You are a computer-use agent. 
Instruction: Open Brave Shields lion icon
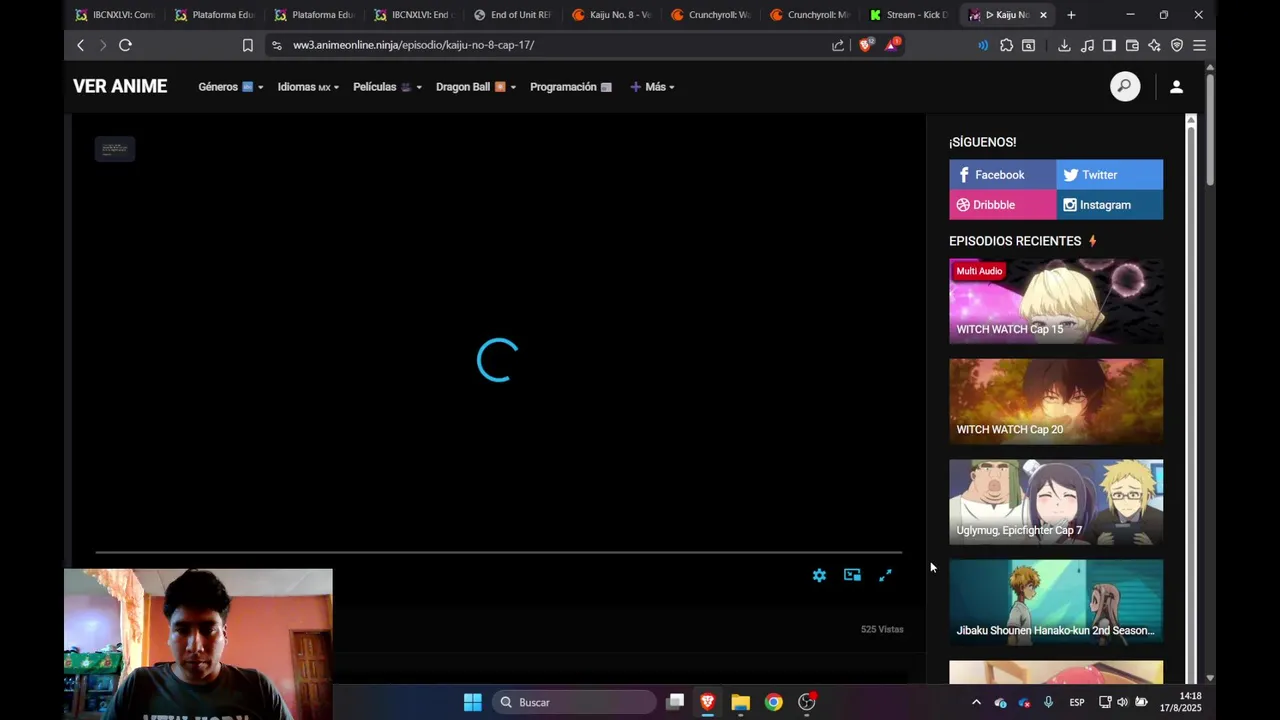click(866, 45)
